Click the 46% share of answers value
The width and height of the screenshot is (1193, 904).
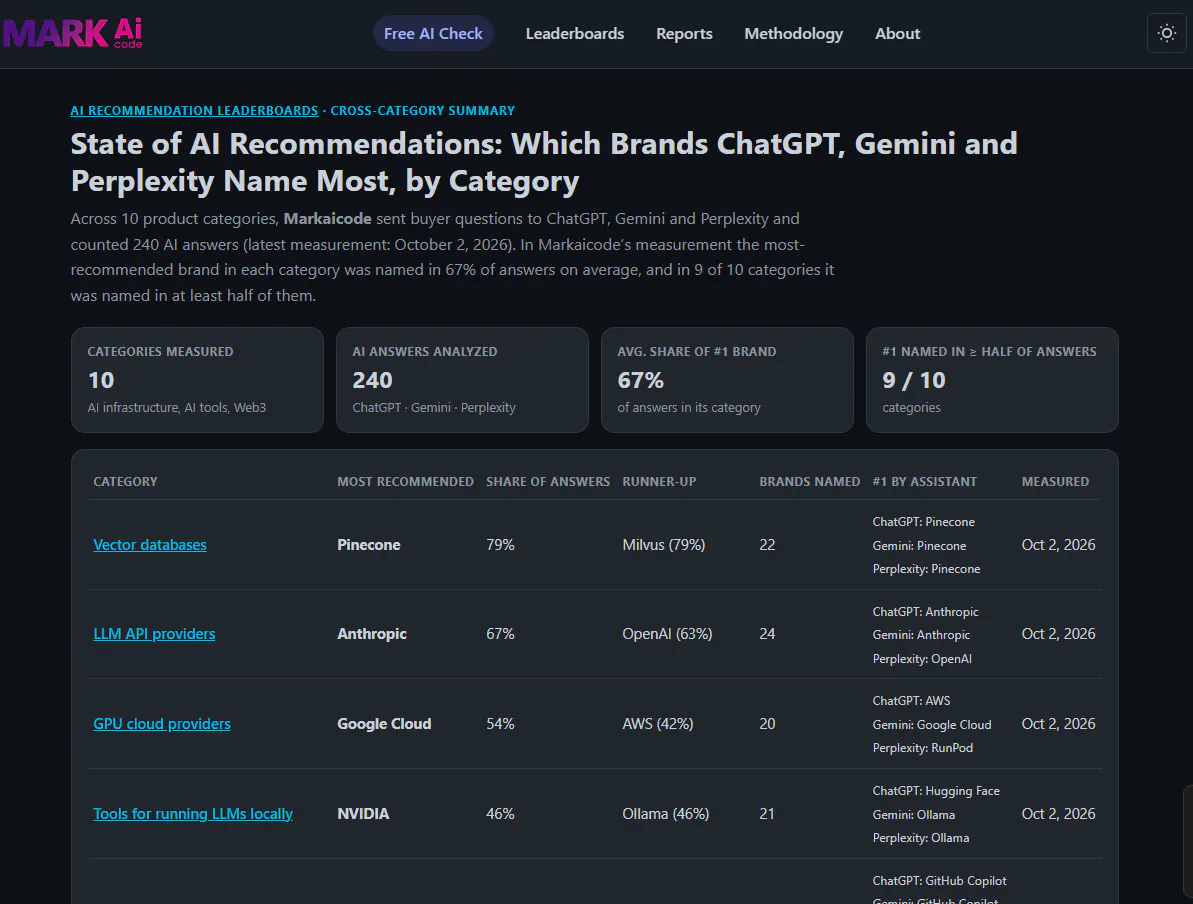tap(501, 813)
